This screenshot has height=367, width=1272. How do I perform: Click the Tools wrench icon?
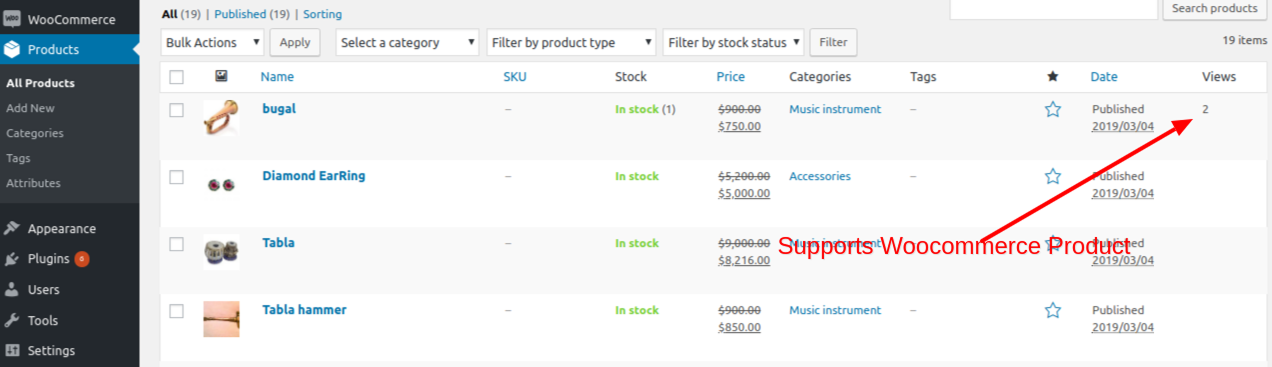[12, 321]
